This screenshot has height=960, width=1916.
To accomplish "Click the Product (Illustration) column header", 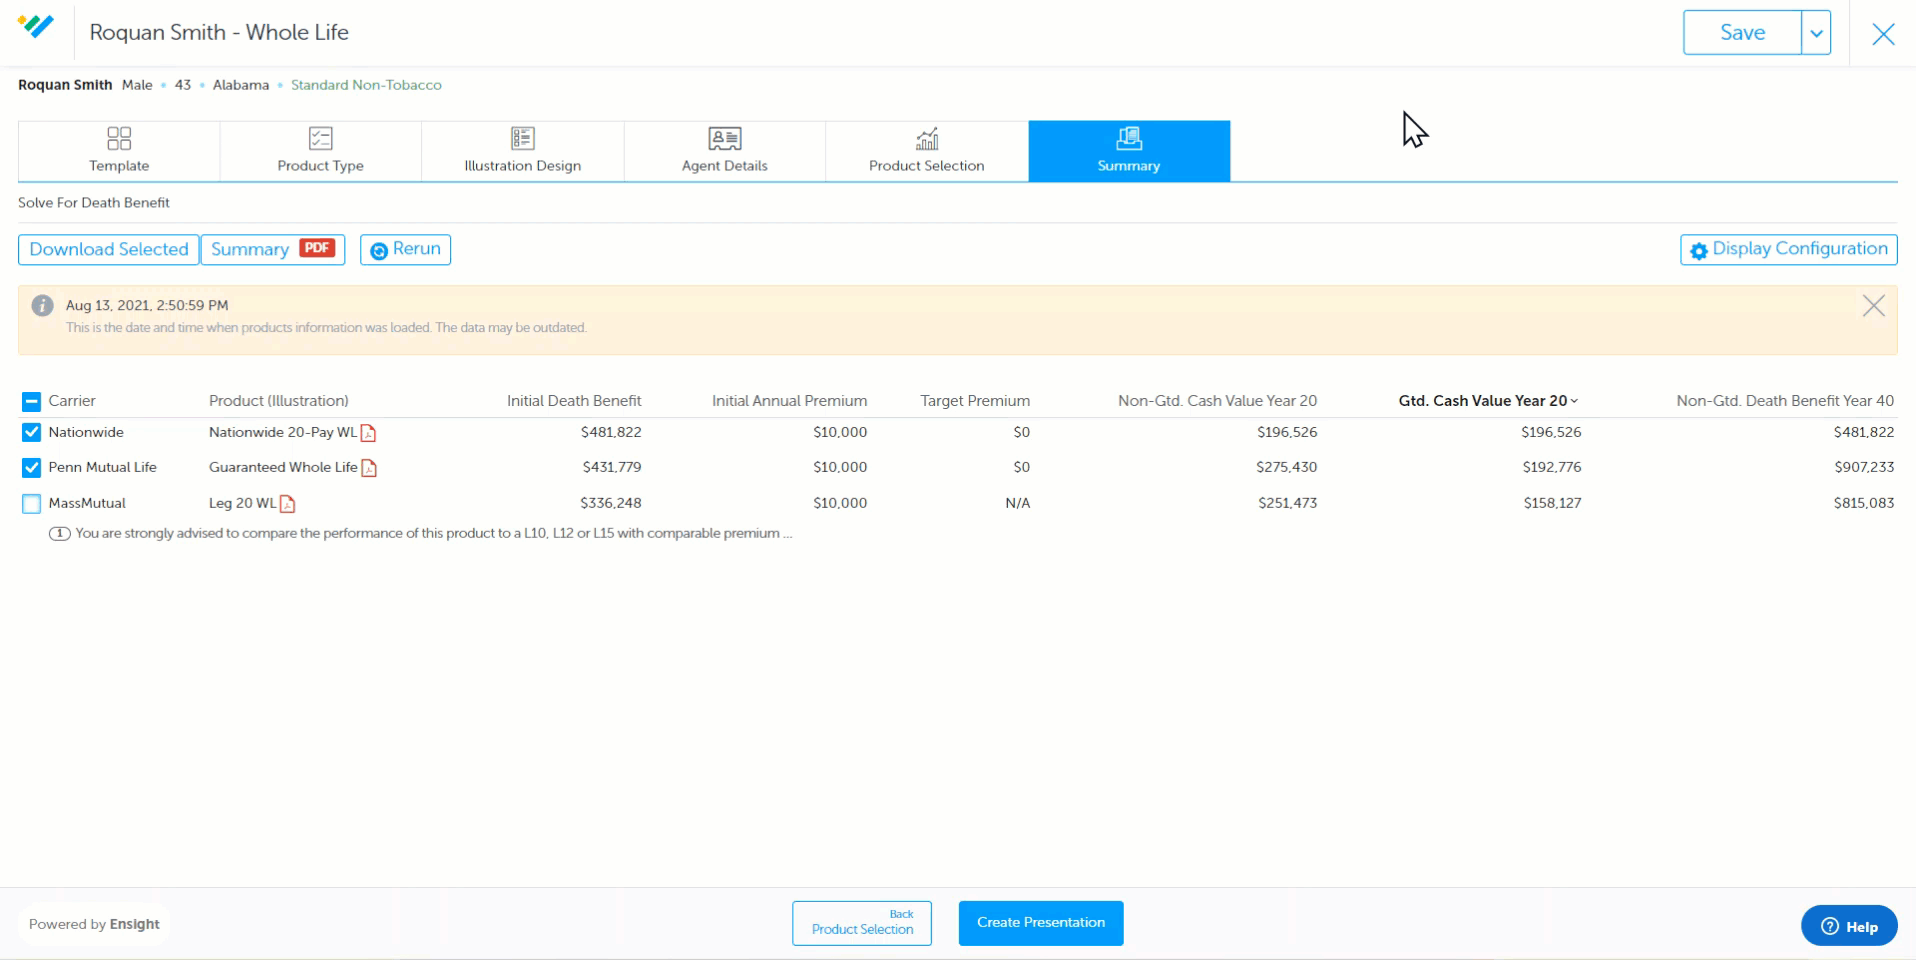I will coord(278,400).
